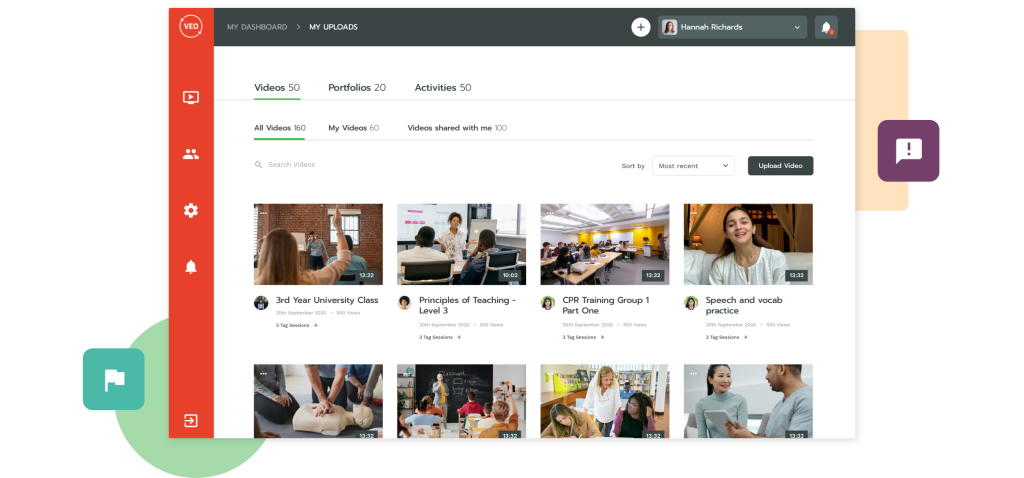Select the All Videos 160 sub-tab

point(280,128)
